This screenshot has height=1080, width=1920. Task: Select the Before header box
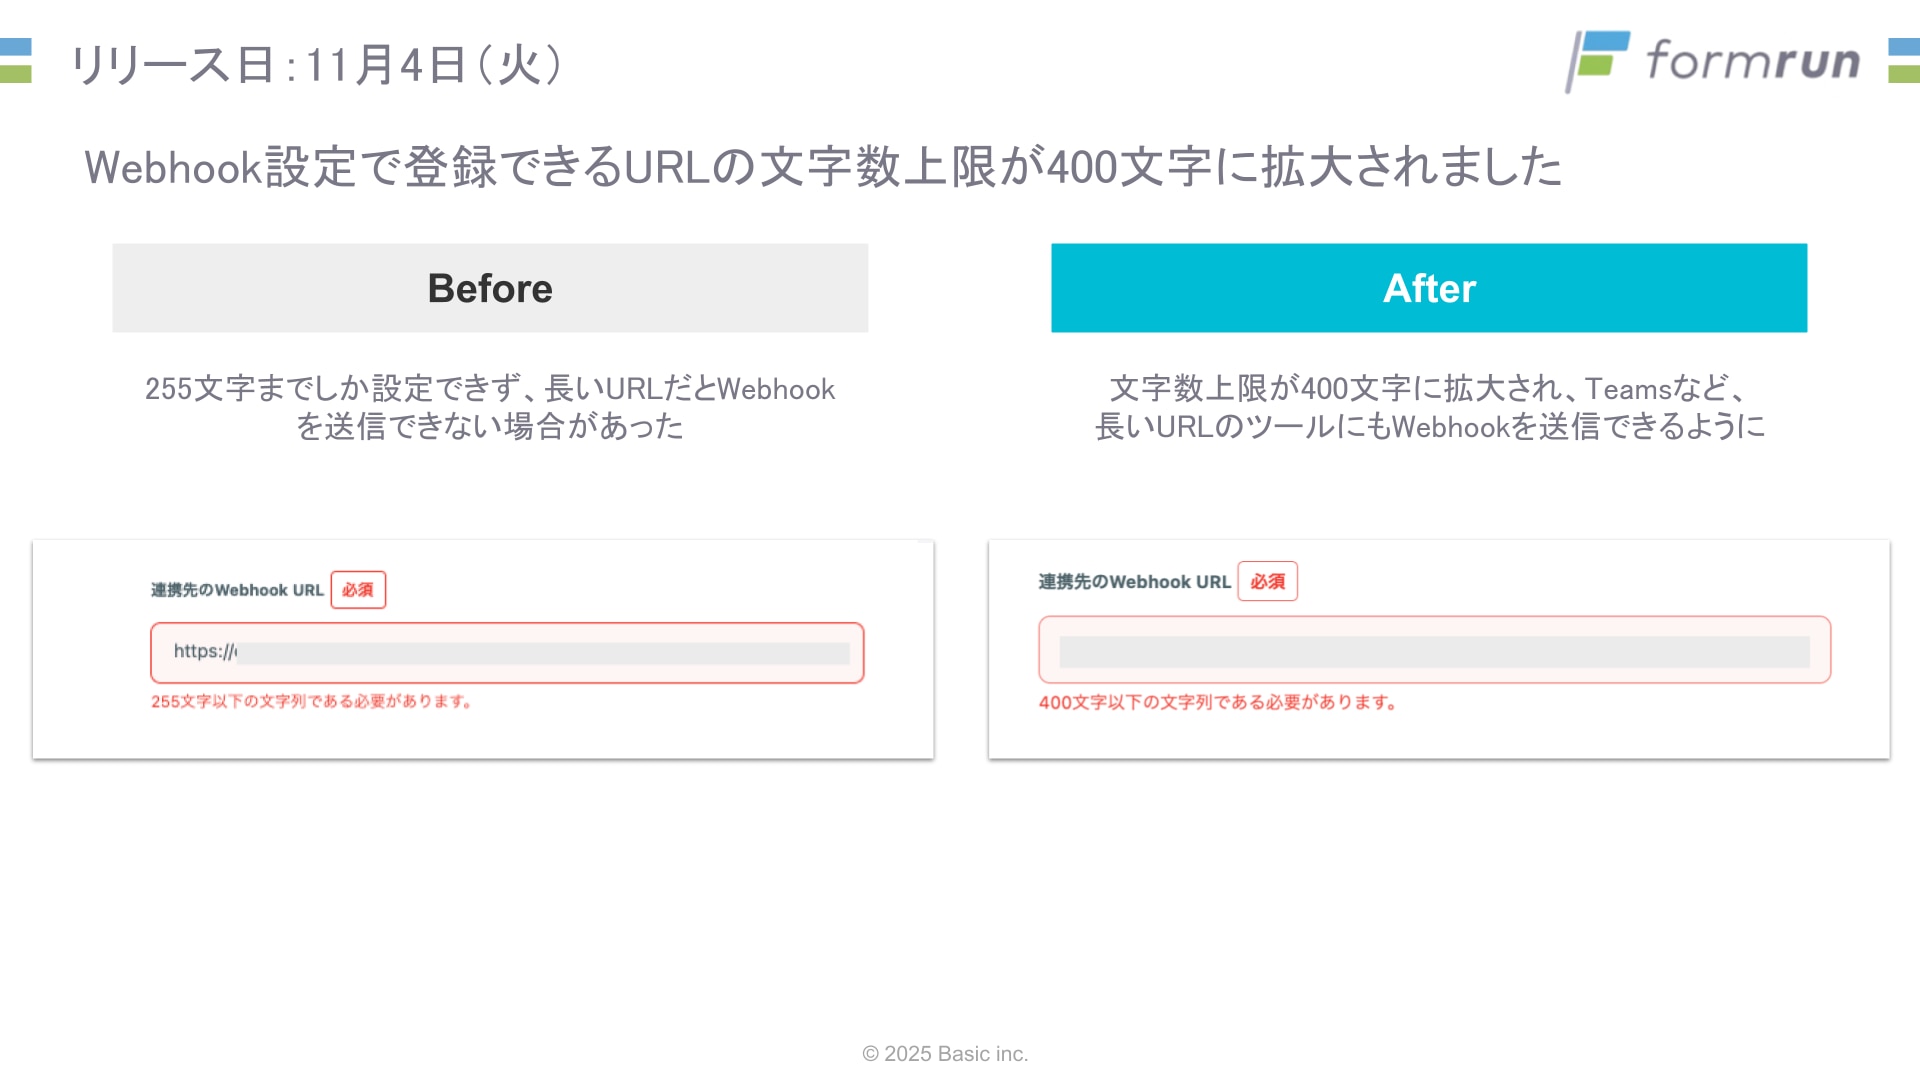(x=490, y=288)
